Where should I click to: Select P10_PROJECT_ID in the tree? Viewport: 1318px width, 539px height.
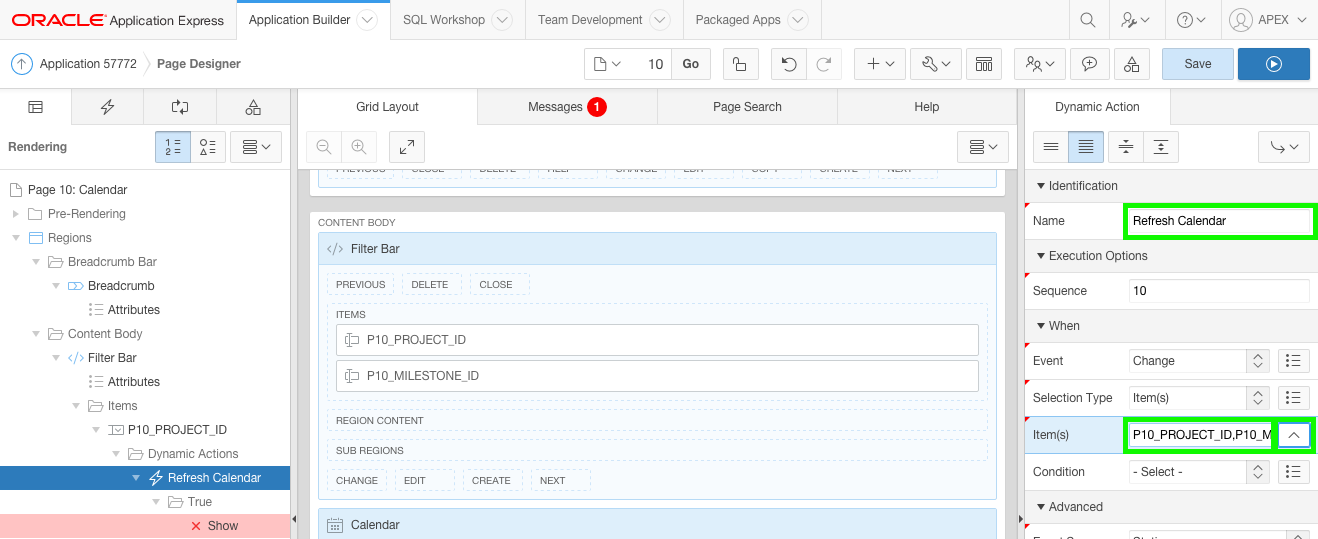pyautogui.click(x=177, y=430)
